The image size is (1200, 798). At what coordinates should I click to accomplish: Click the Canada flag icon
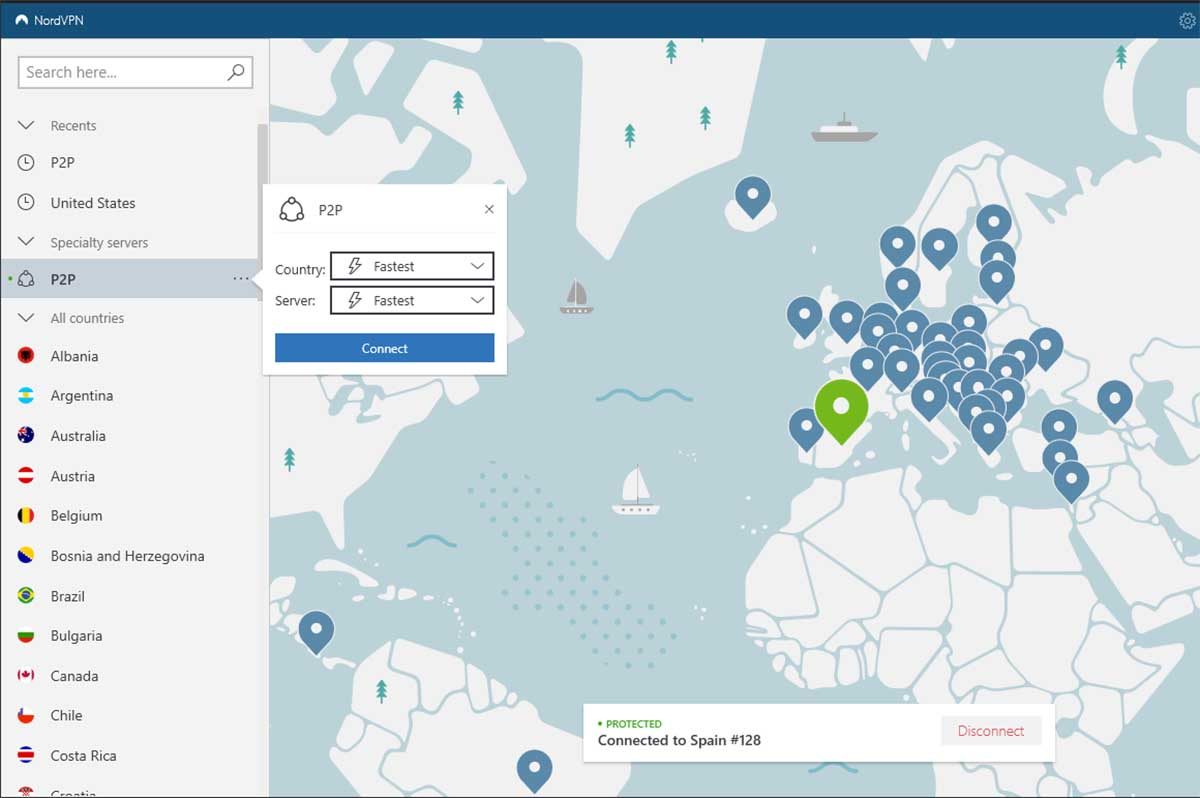tap(26, 676)
